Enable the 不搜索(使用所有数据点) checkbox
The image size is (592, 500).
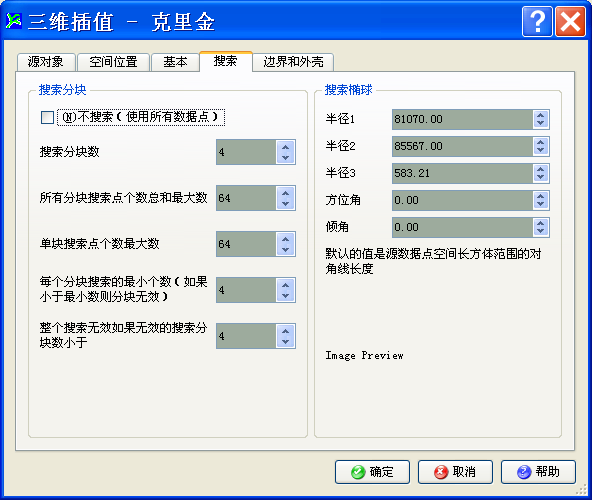47,117
